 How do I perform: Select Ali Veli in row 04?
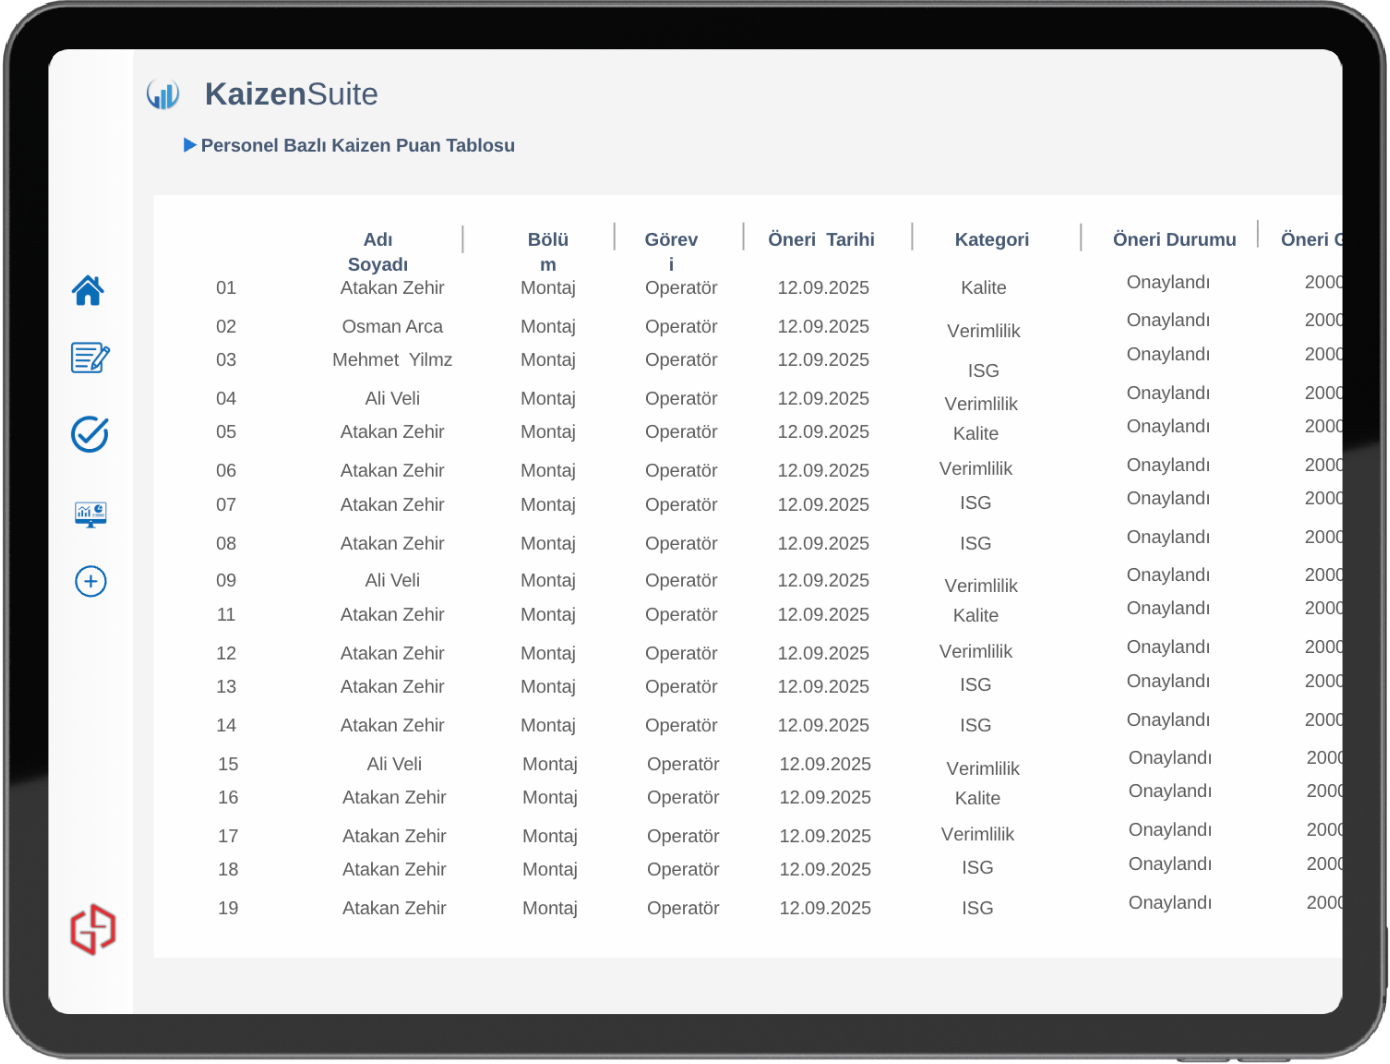tap(392, 399)
